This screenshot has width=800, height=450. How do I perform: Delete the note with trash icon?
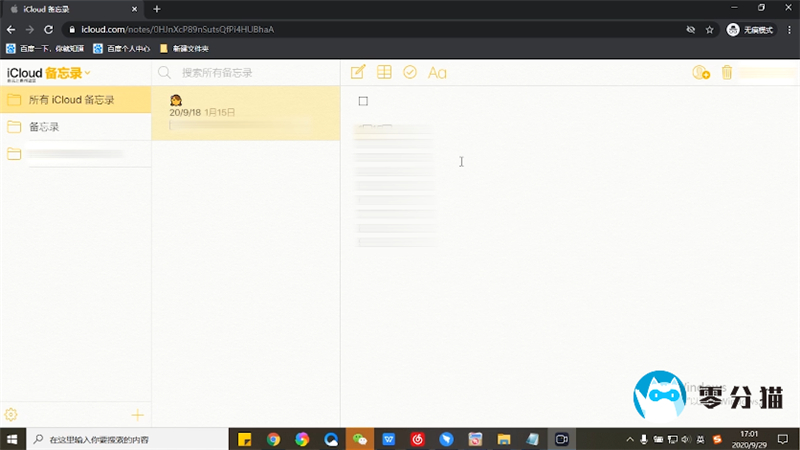[x=727, y=73]
